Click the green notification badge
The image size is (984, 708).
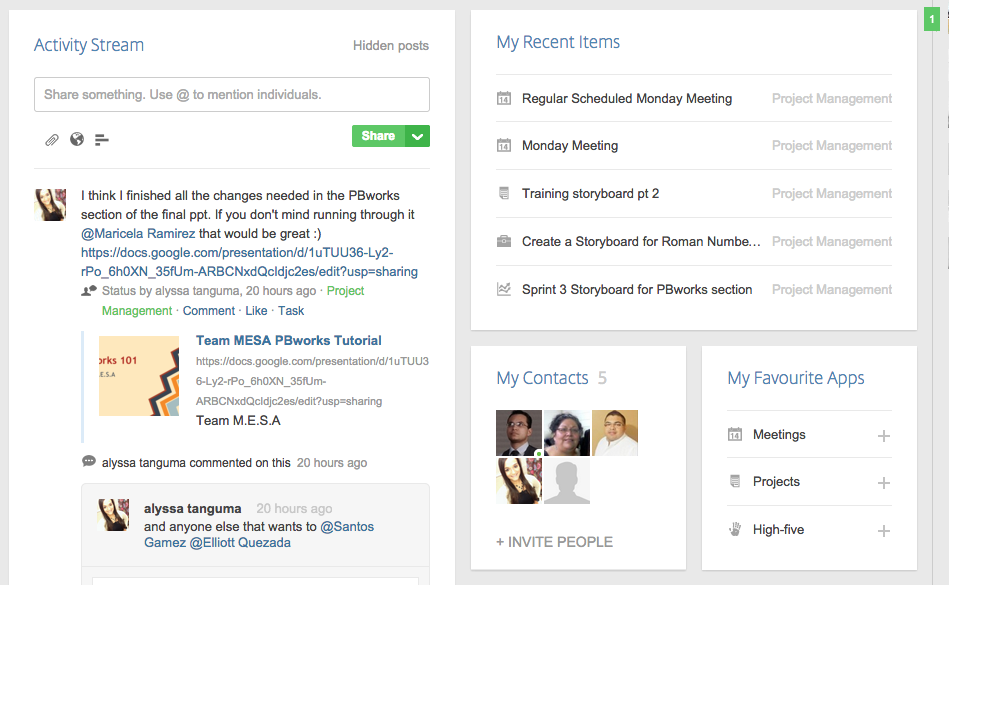click(x=931, y=19)
